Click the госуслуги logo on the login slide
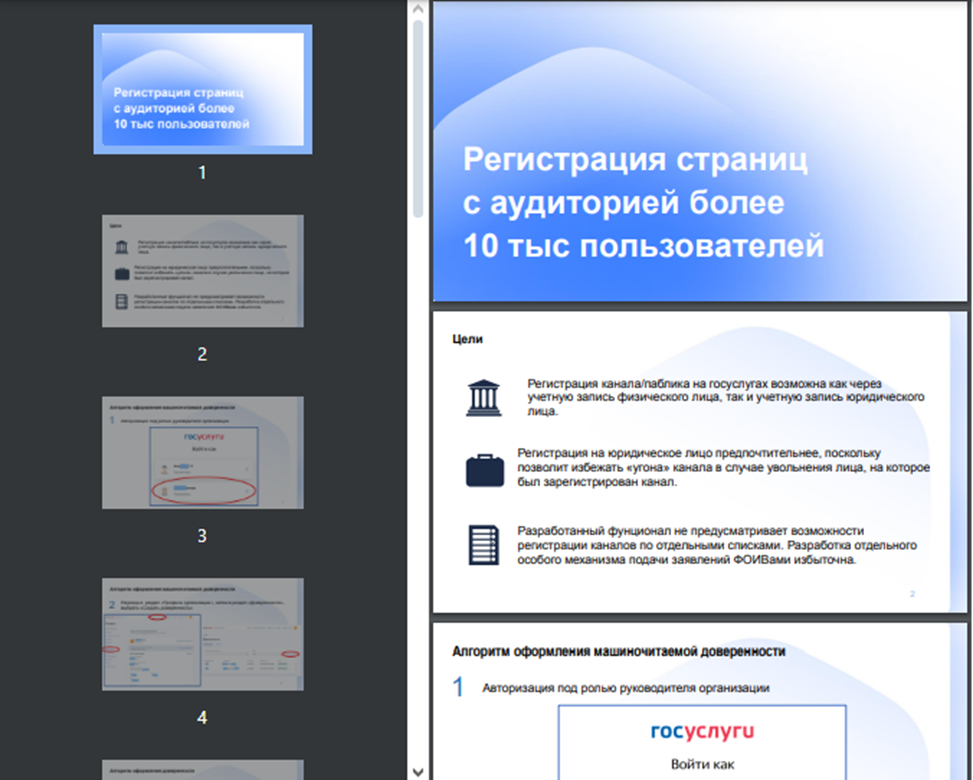The height and width of the screenshot is (780, 973). [702, 732]
